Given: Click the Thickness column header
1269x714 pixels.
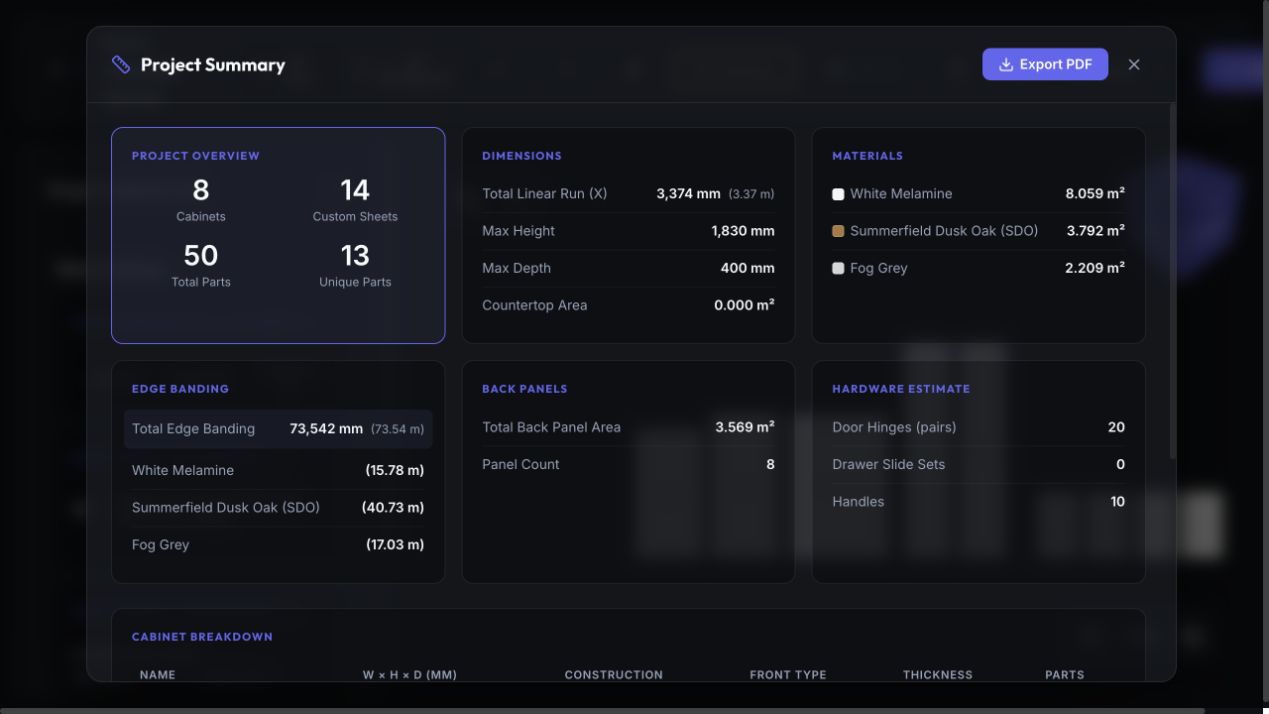Looking at the screenshot, I should click(938, 675).
